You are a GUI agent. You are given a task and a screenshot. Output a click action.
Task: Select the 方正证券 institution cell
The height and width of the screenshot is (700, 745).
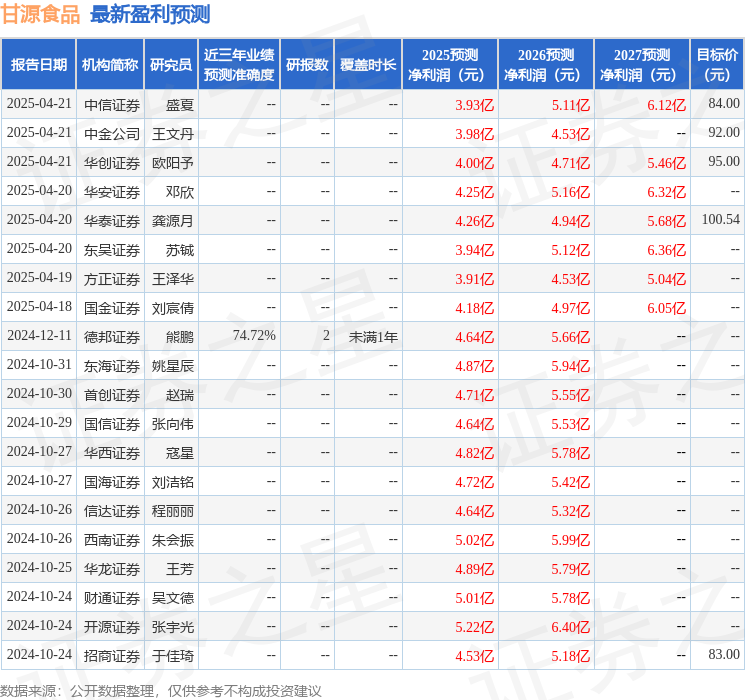[x=112, y=279]
